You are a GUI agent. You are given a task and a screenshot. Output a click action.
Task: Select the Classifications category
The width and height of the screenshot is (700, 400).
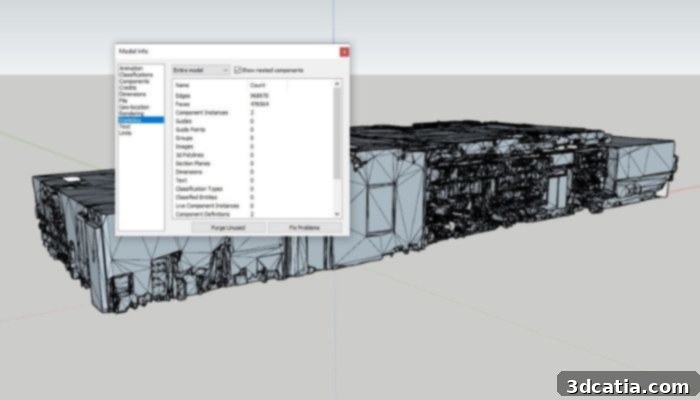coord(136,75)
